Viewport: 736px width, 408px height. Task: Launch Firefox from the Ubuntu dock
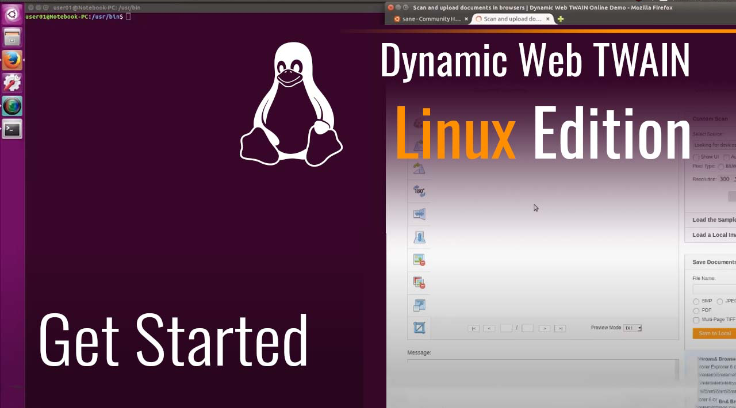coord(12,60)
